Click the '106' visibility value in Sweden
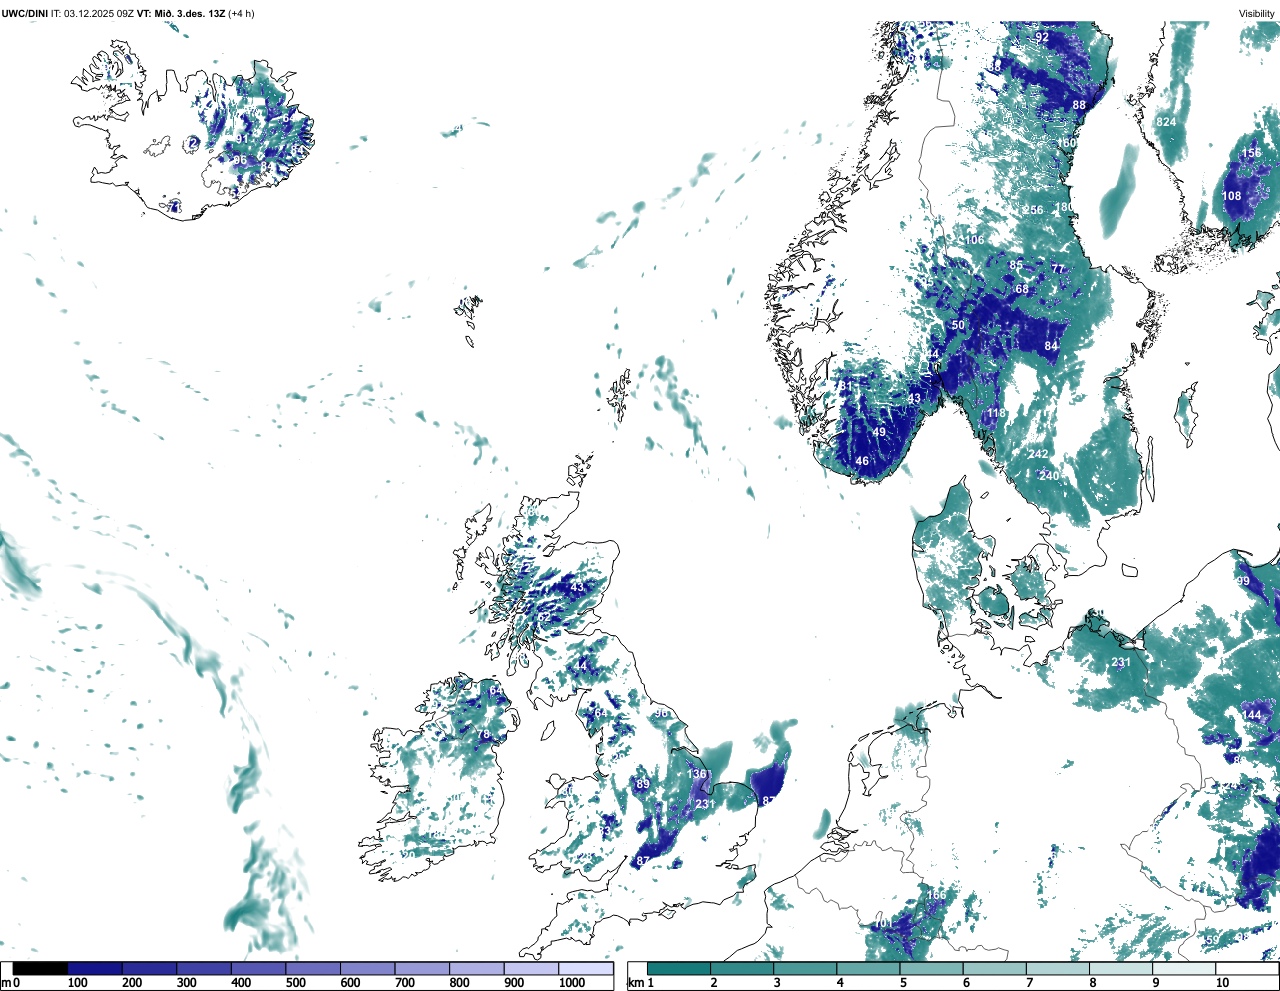Image resolution: width=1280 pixels, height=991 pixels. 975,240
